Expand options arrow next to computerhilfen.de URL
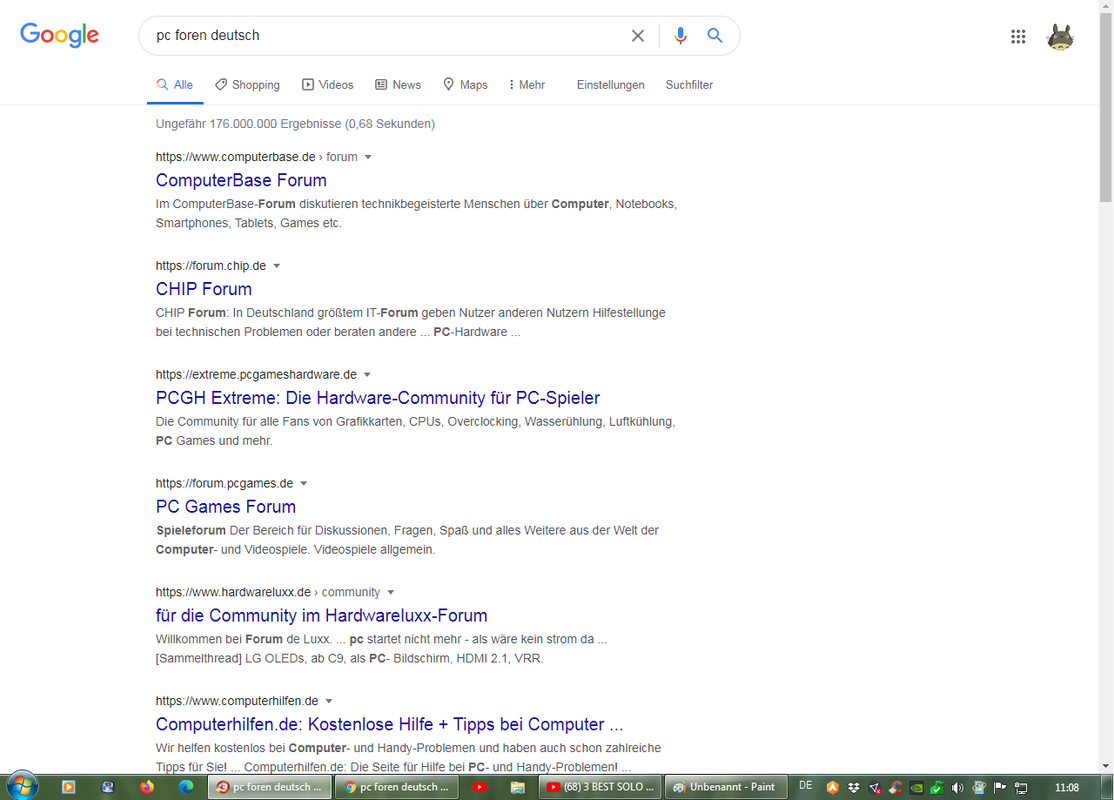The image size is (1114, 800). click(329, 701)
